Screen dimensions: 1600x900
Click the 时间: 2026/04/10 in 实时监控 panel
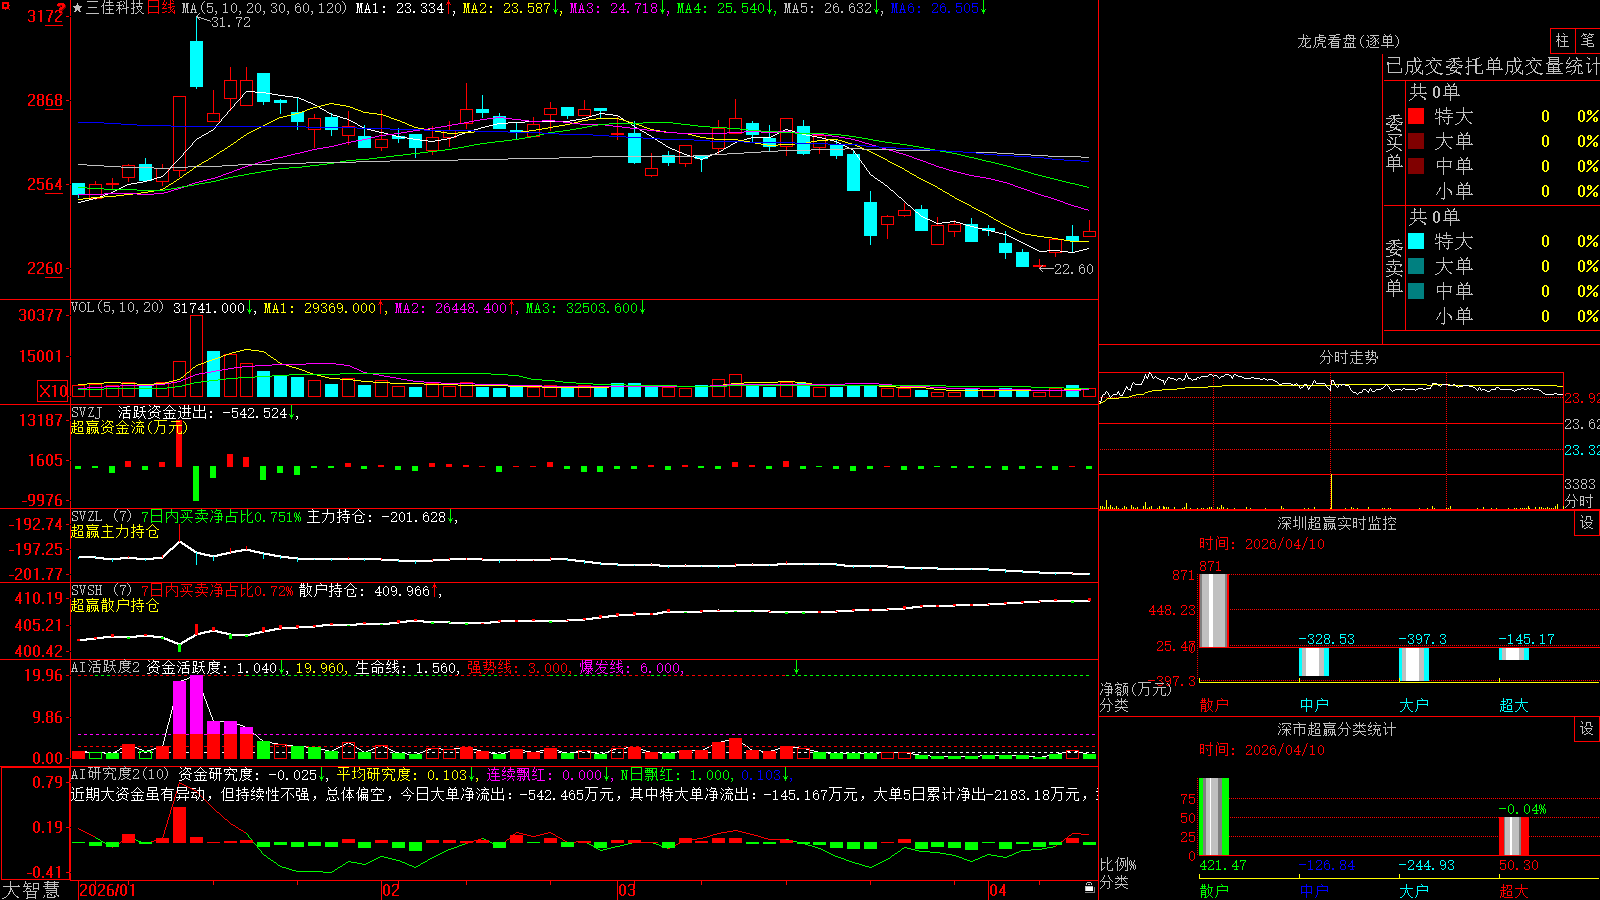1262,544
